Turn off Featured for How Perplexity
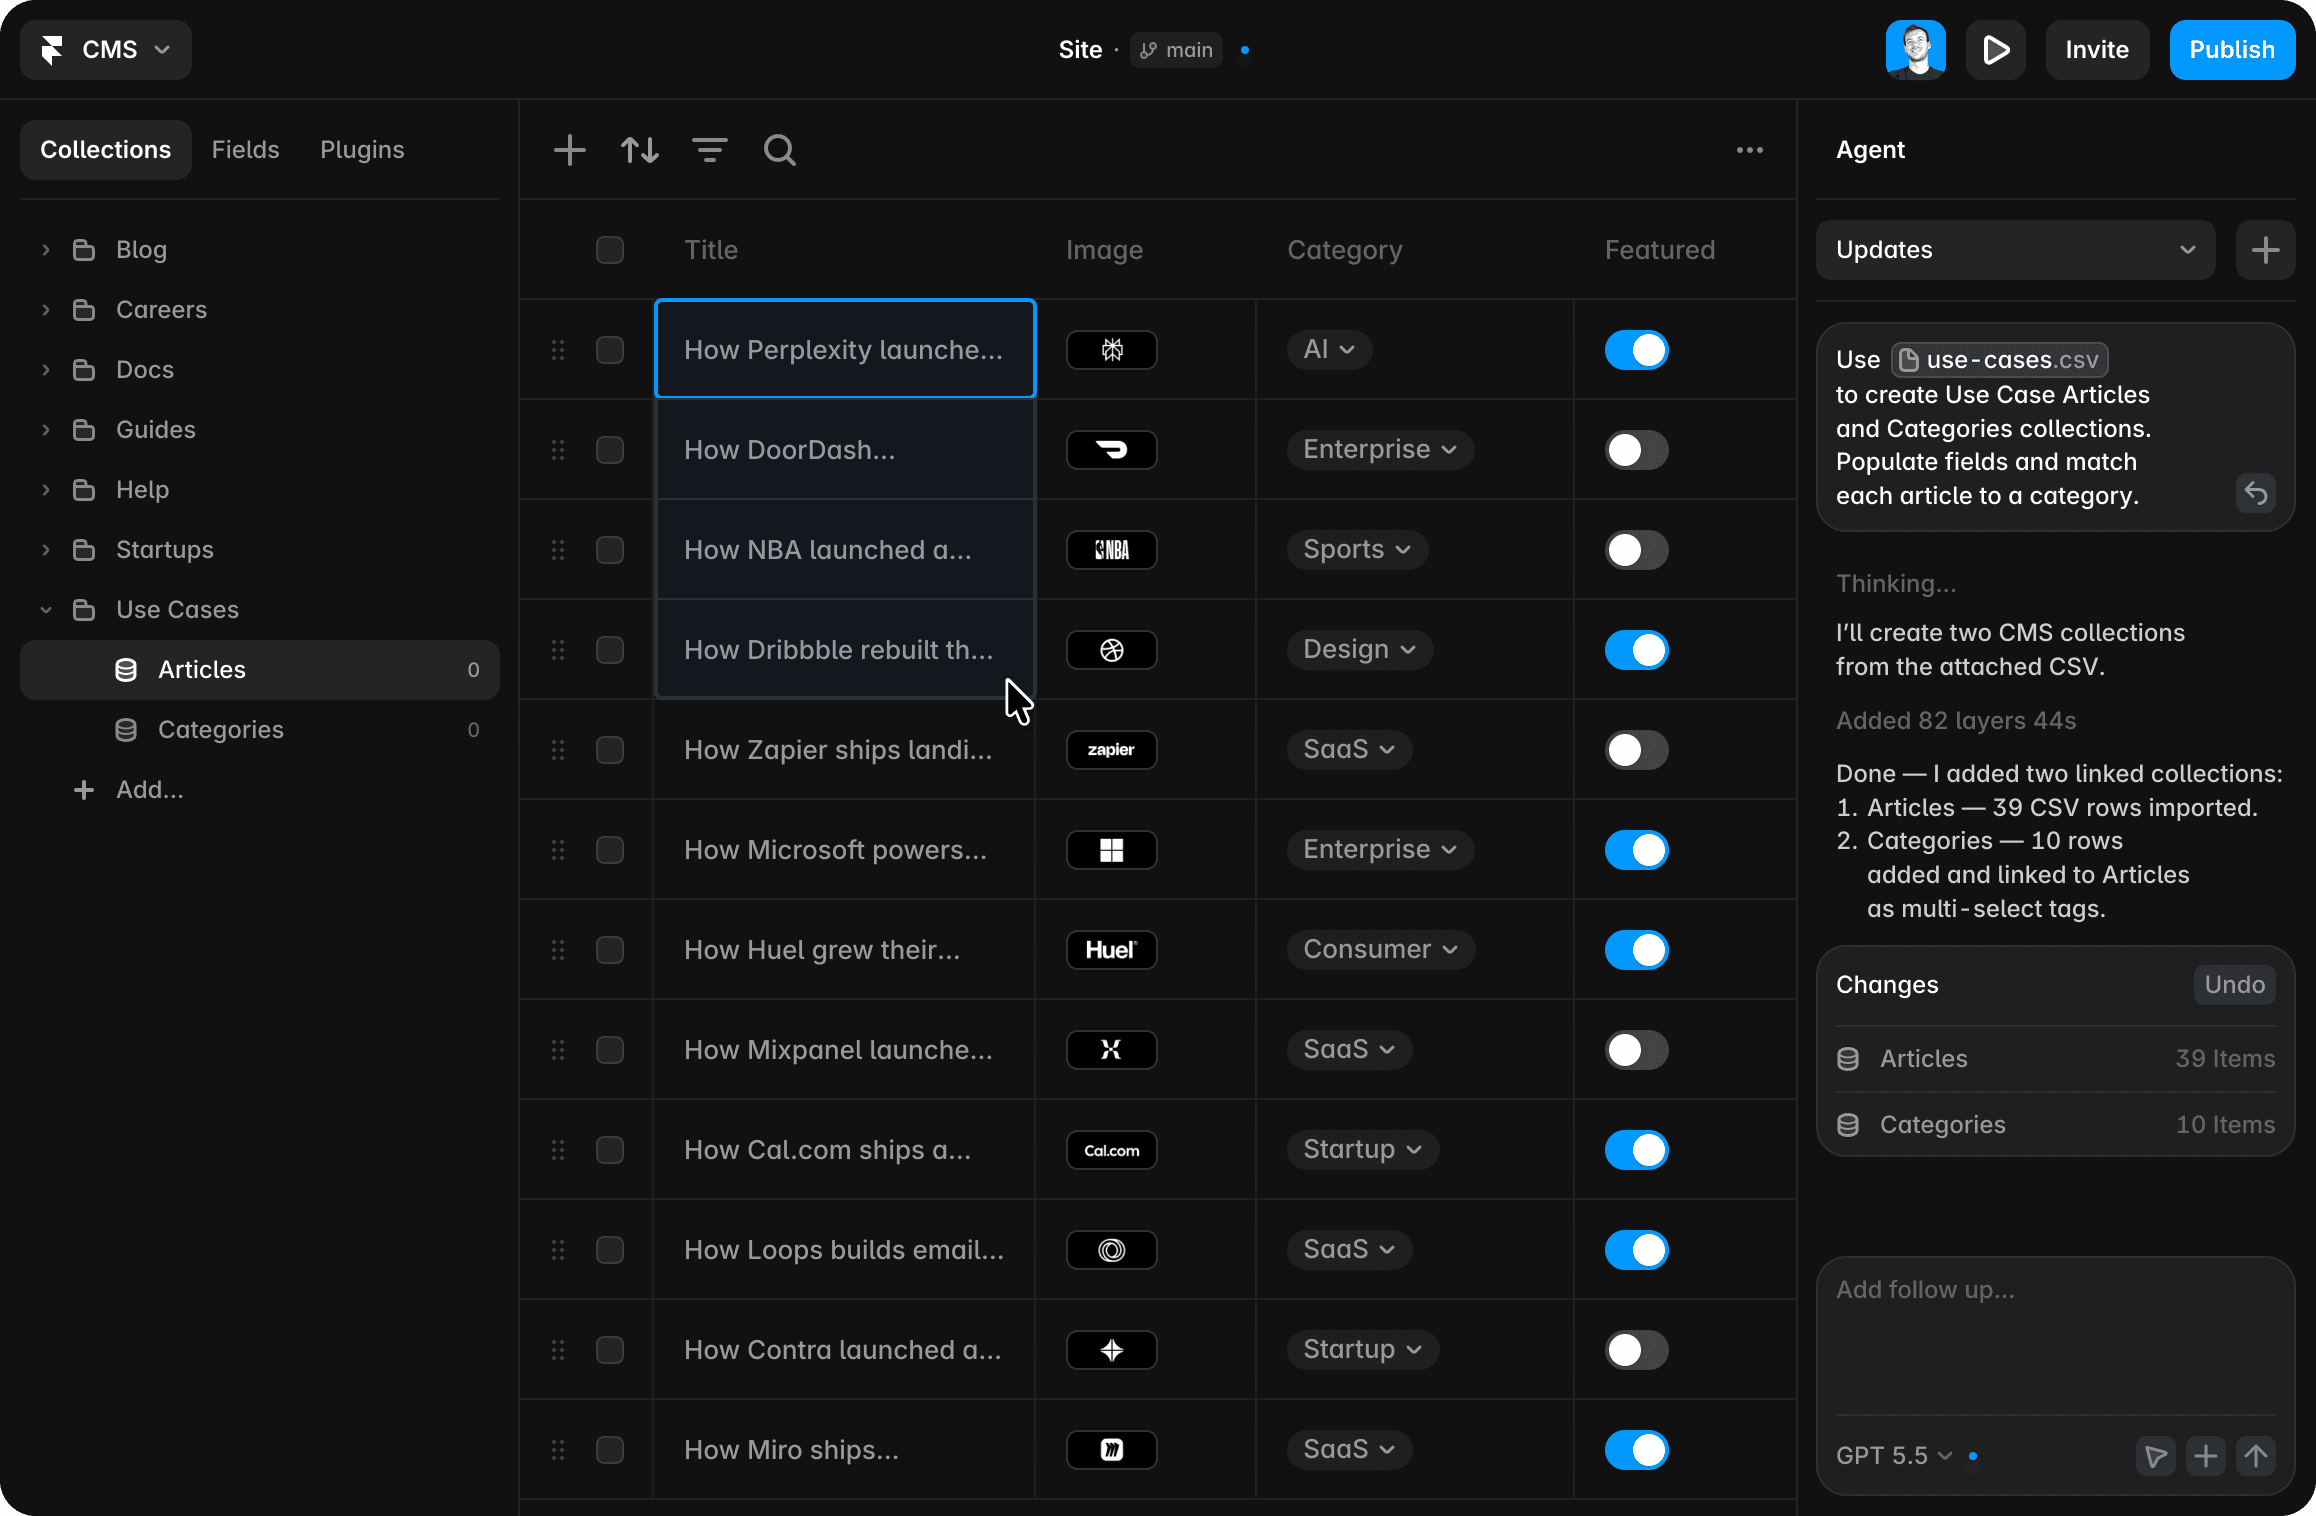The height and width of the screenshot is (1516, 2316). point(1637,350)
